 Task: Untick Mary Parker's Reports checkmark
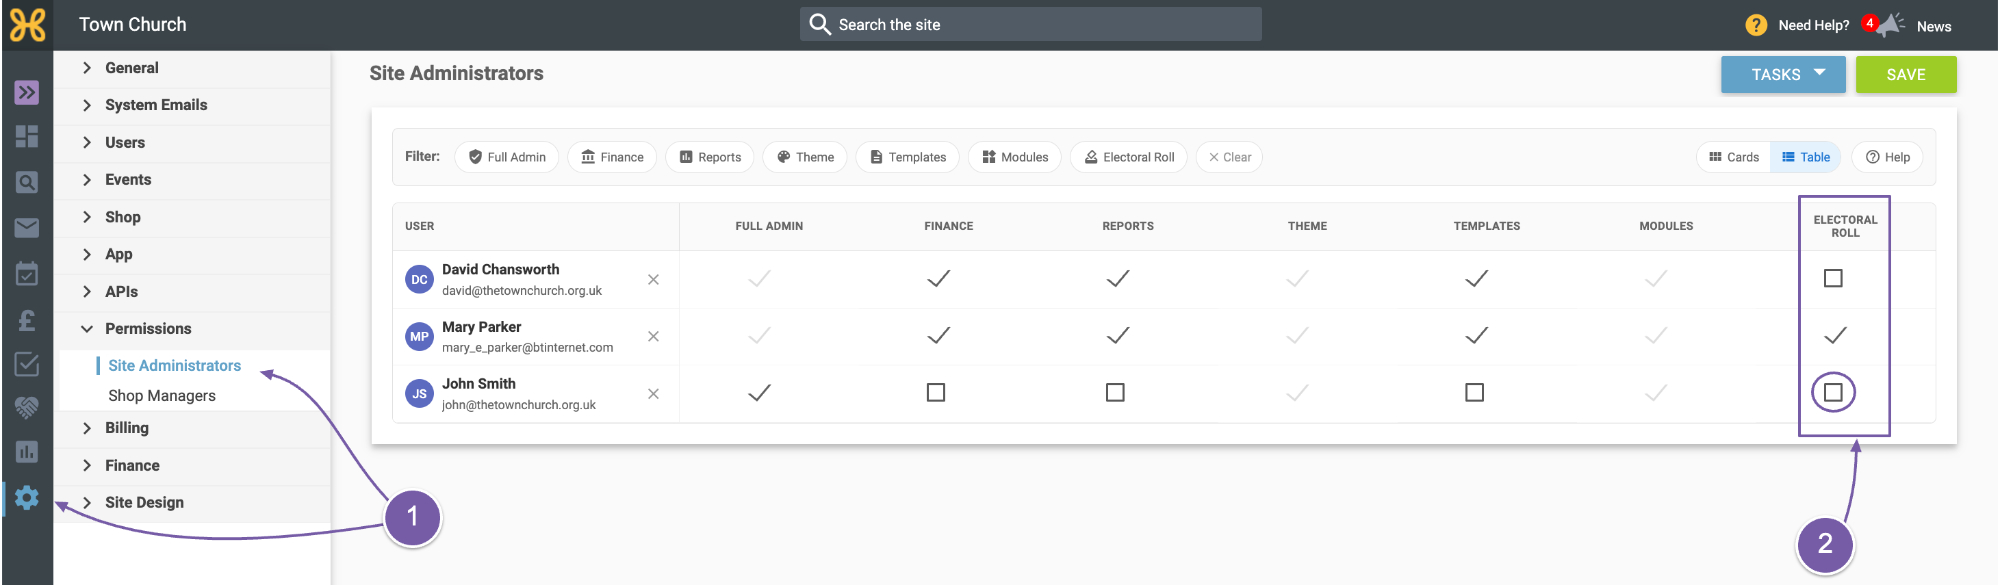coord(1117,336)
